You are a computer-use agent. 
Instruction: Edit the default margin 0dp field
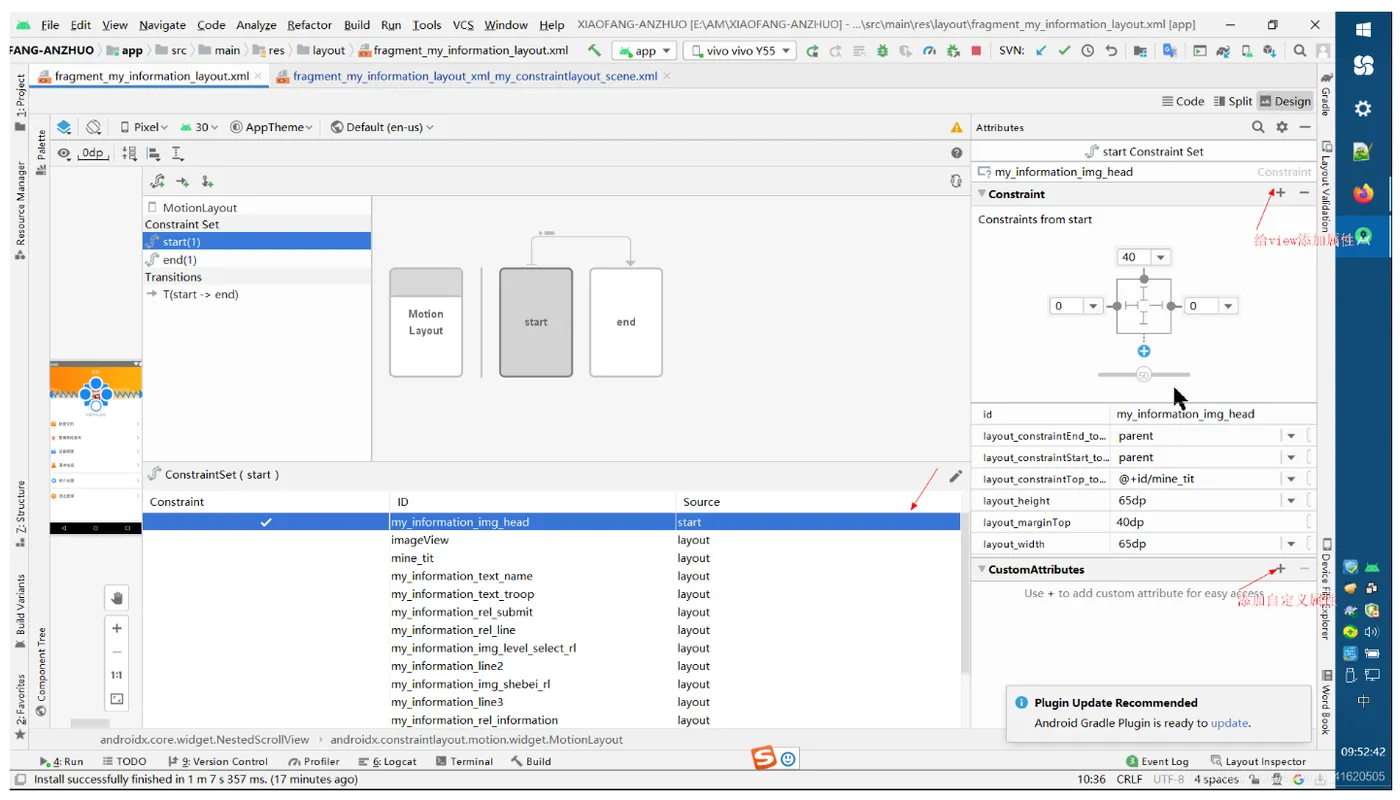click(92, 153)
